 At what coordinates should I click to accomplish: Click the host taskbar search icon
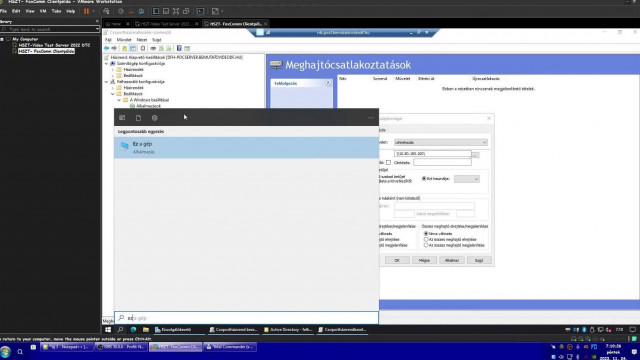(20, 352)
